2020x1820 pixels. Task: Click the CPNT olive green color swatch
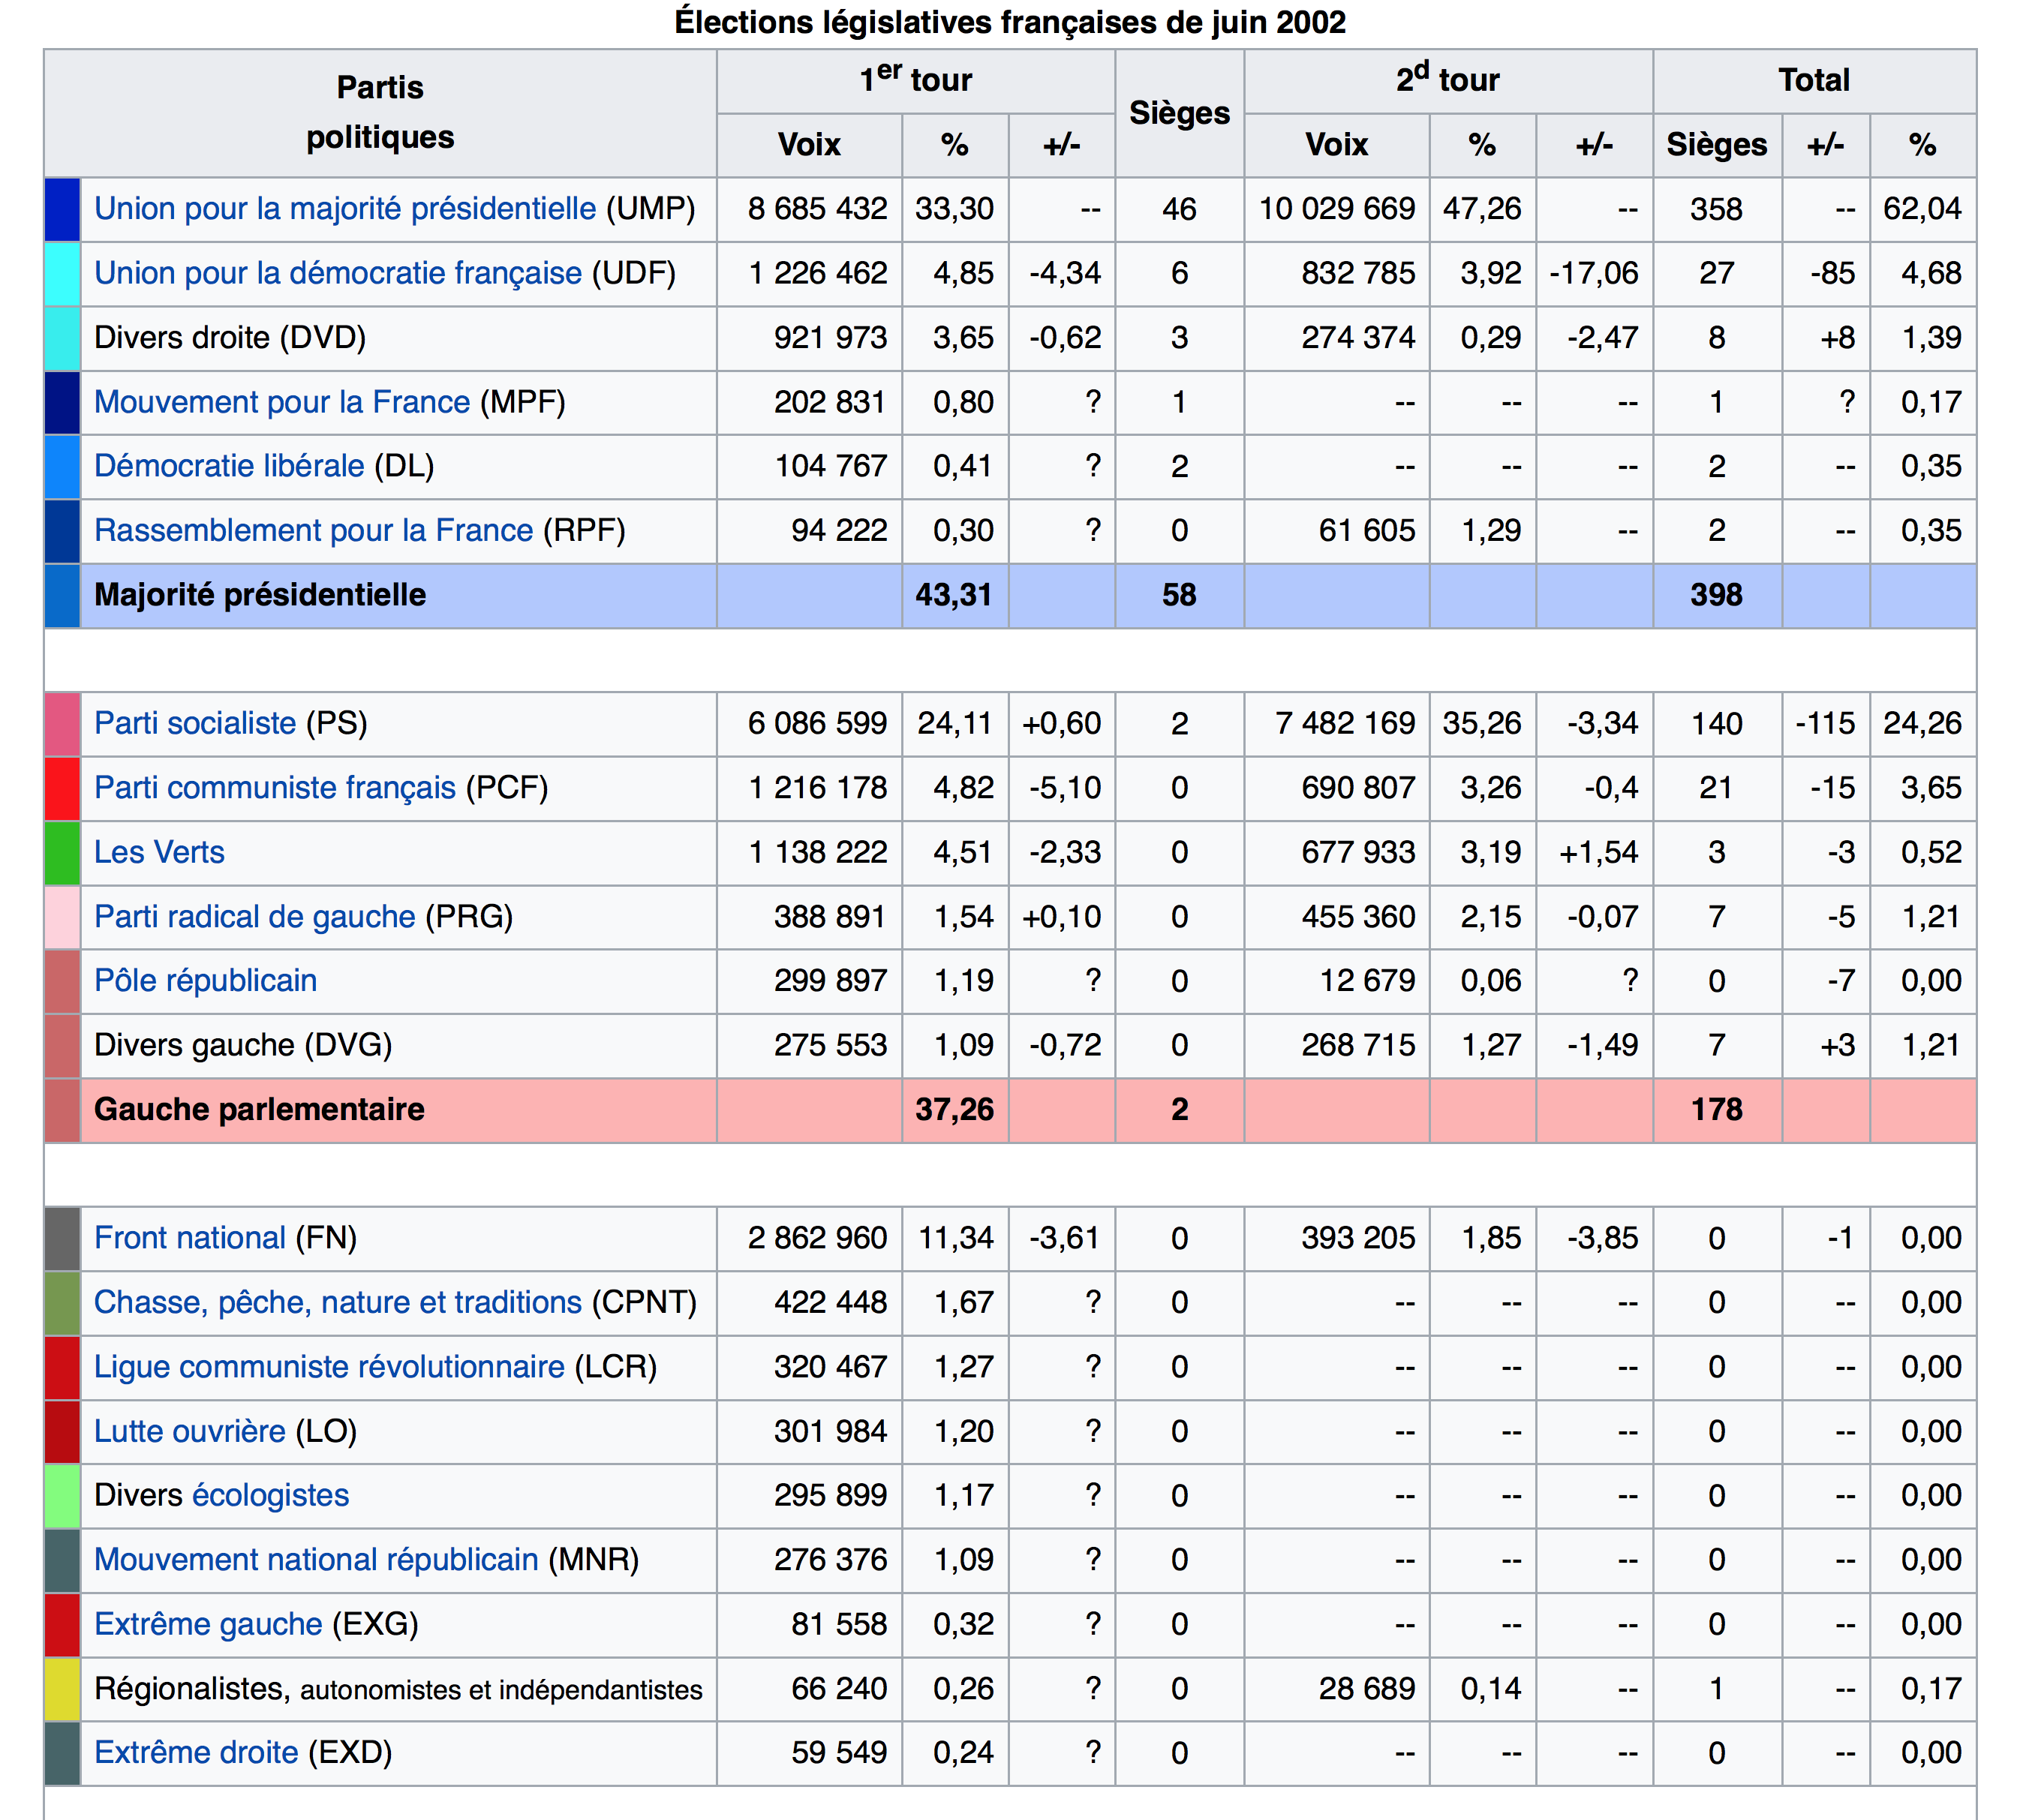point(62,1302)
